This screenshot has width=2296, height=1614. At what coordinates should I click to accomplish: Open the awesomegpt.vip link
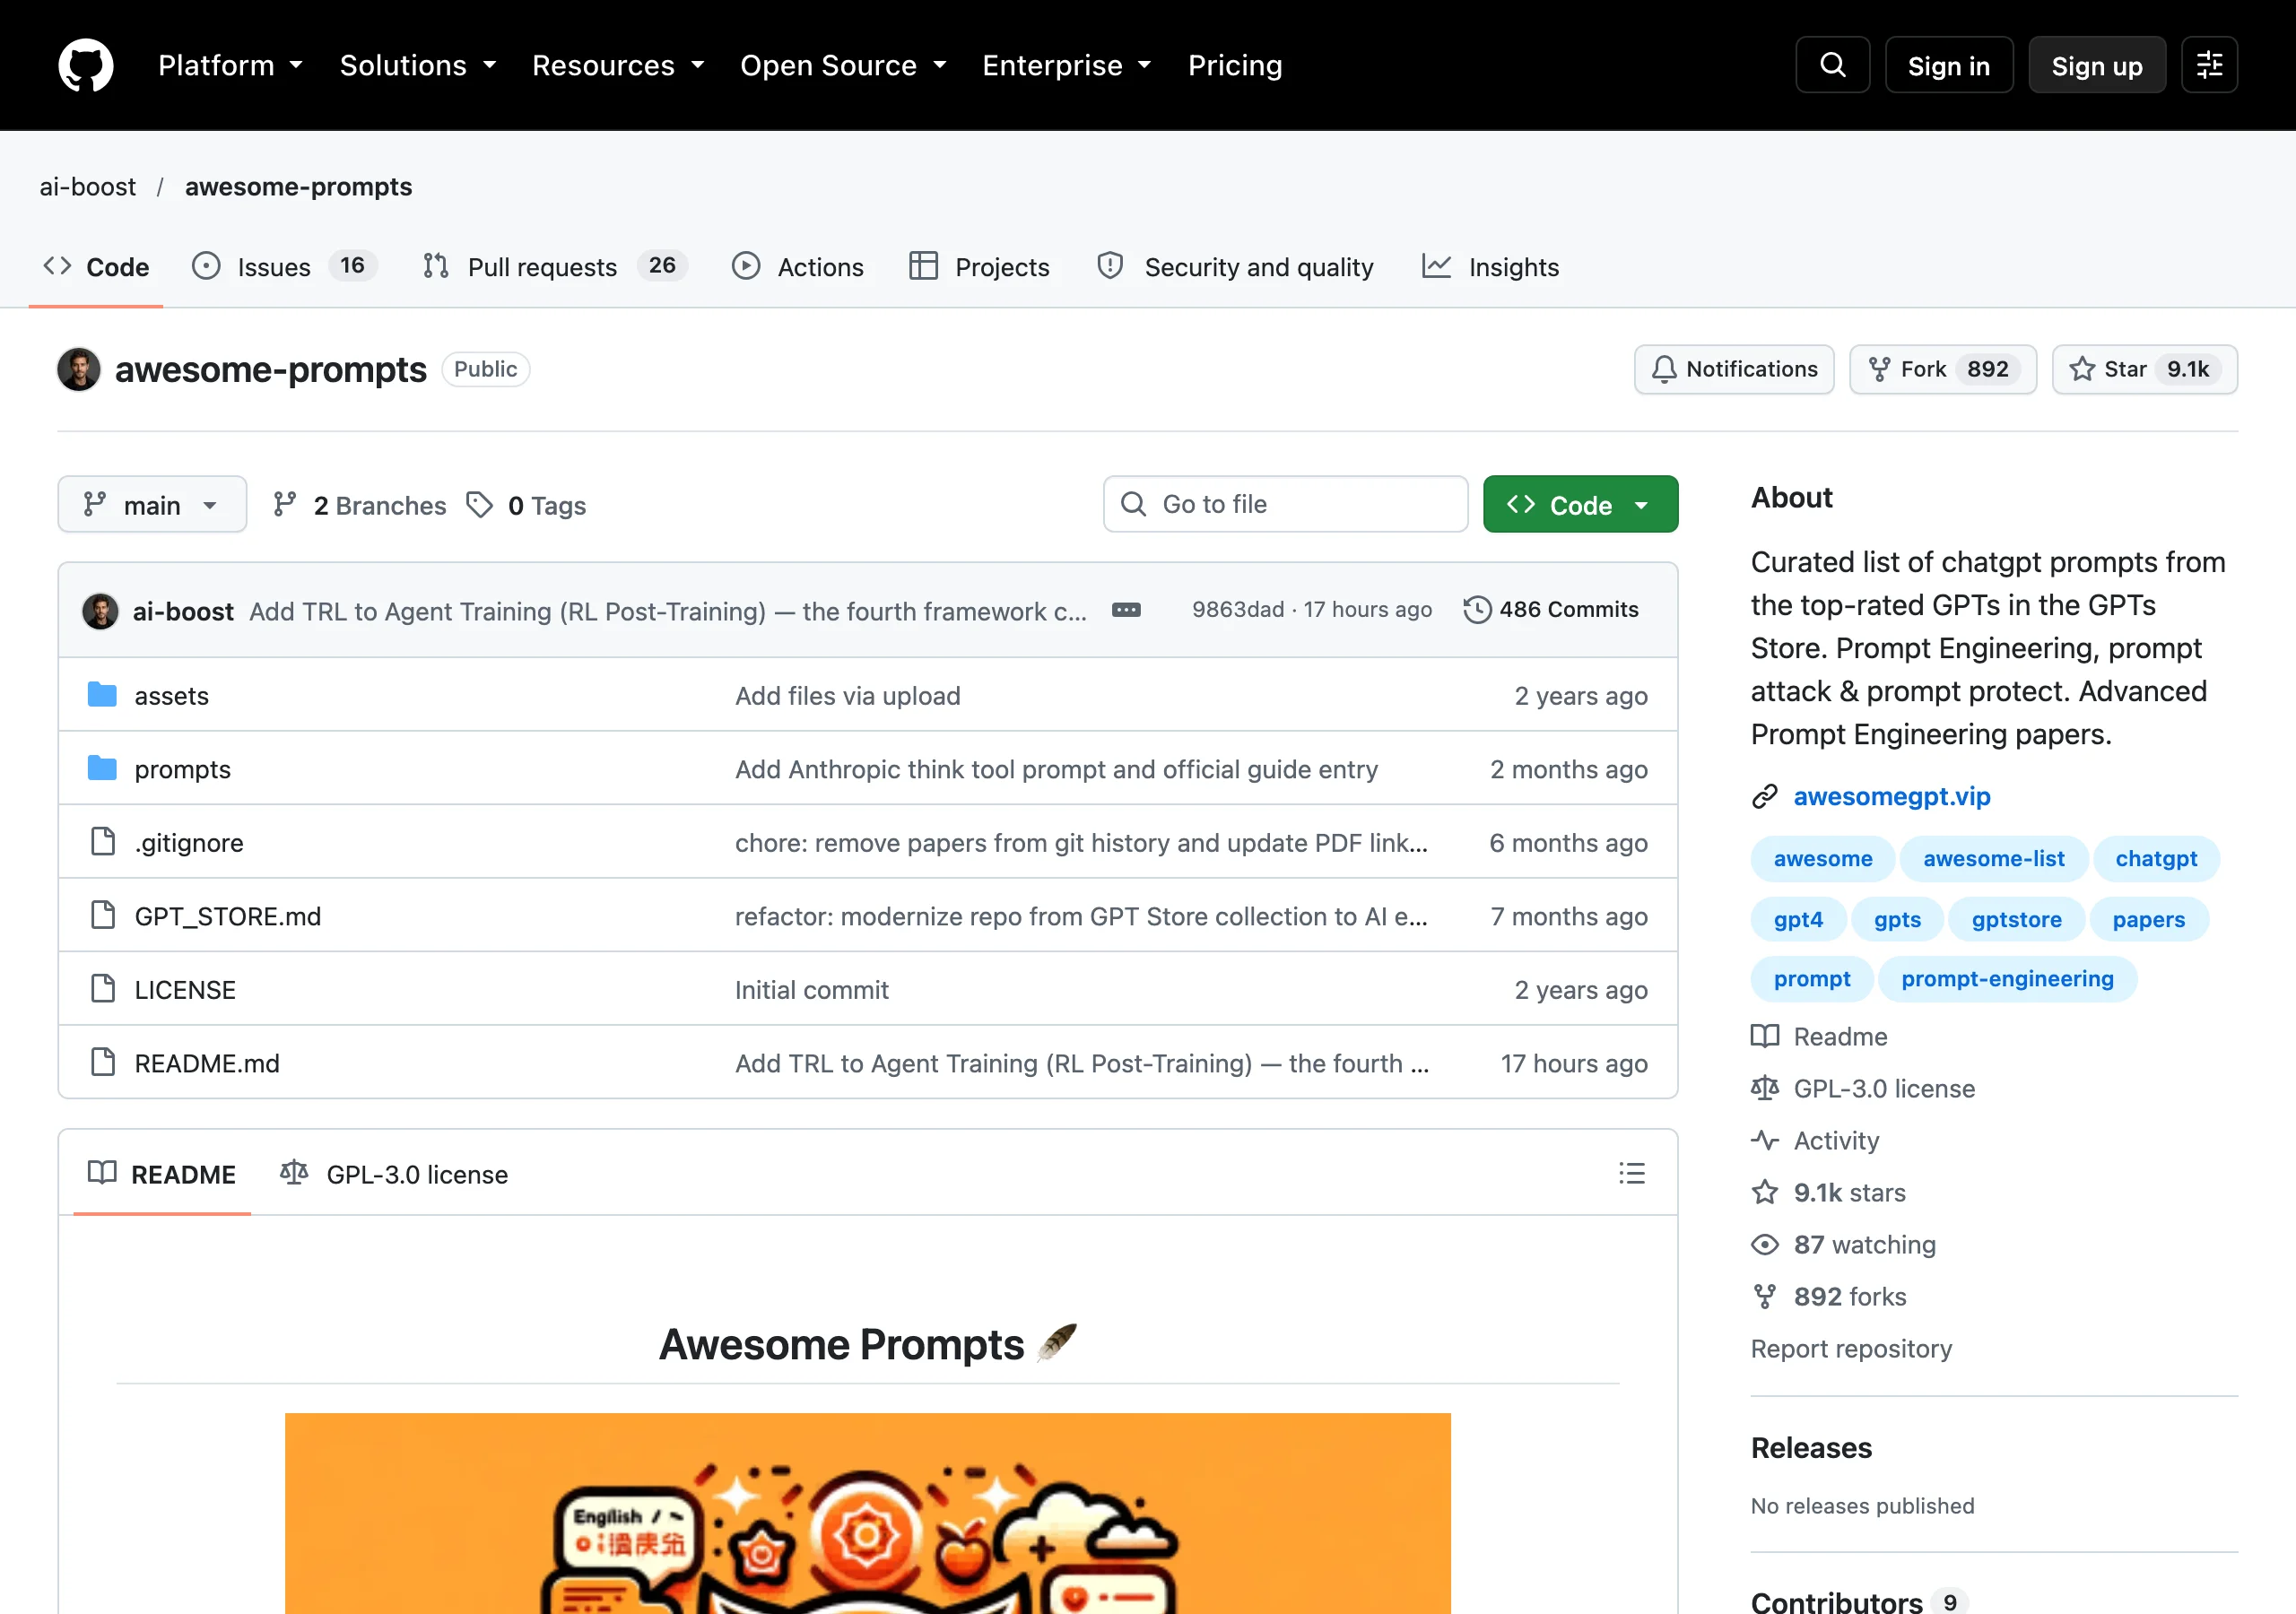(x=1891, y=796)
